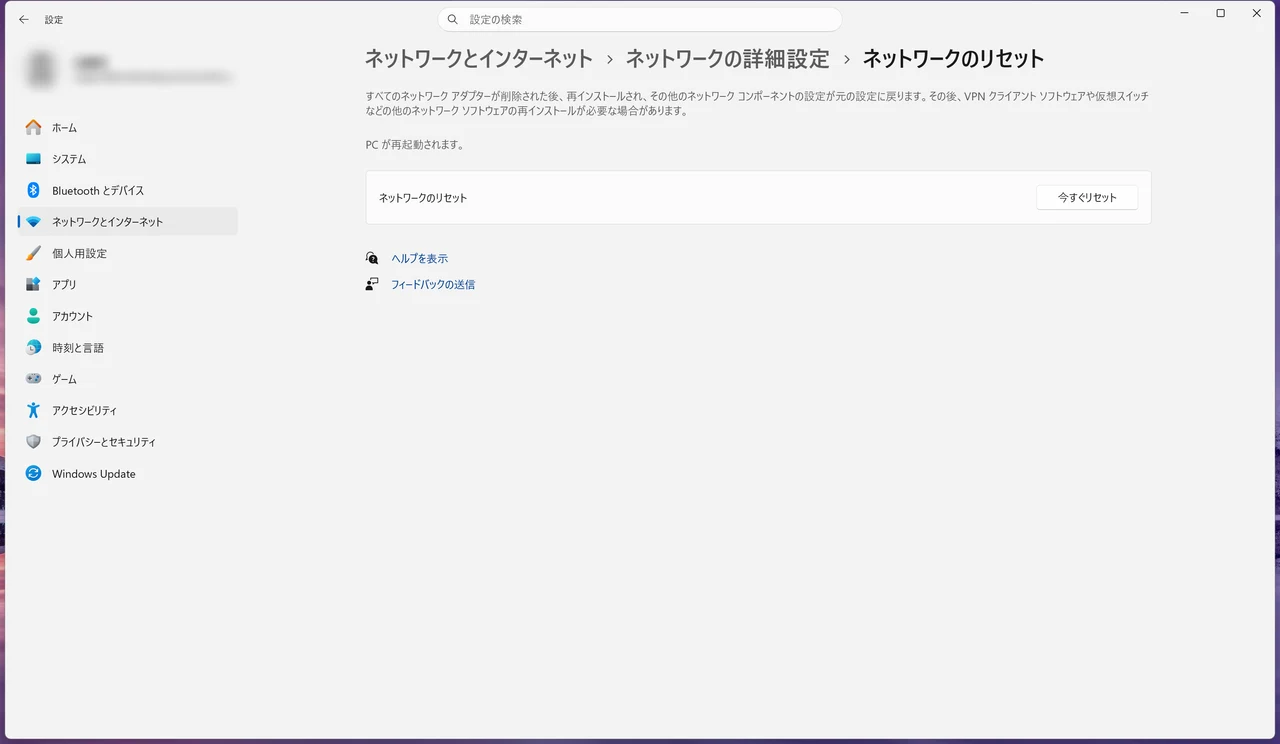
Task: Click the アクセシビリティ figure icon
Action: [34, 410]
